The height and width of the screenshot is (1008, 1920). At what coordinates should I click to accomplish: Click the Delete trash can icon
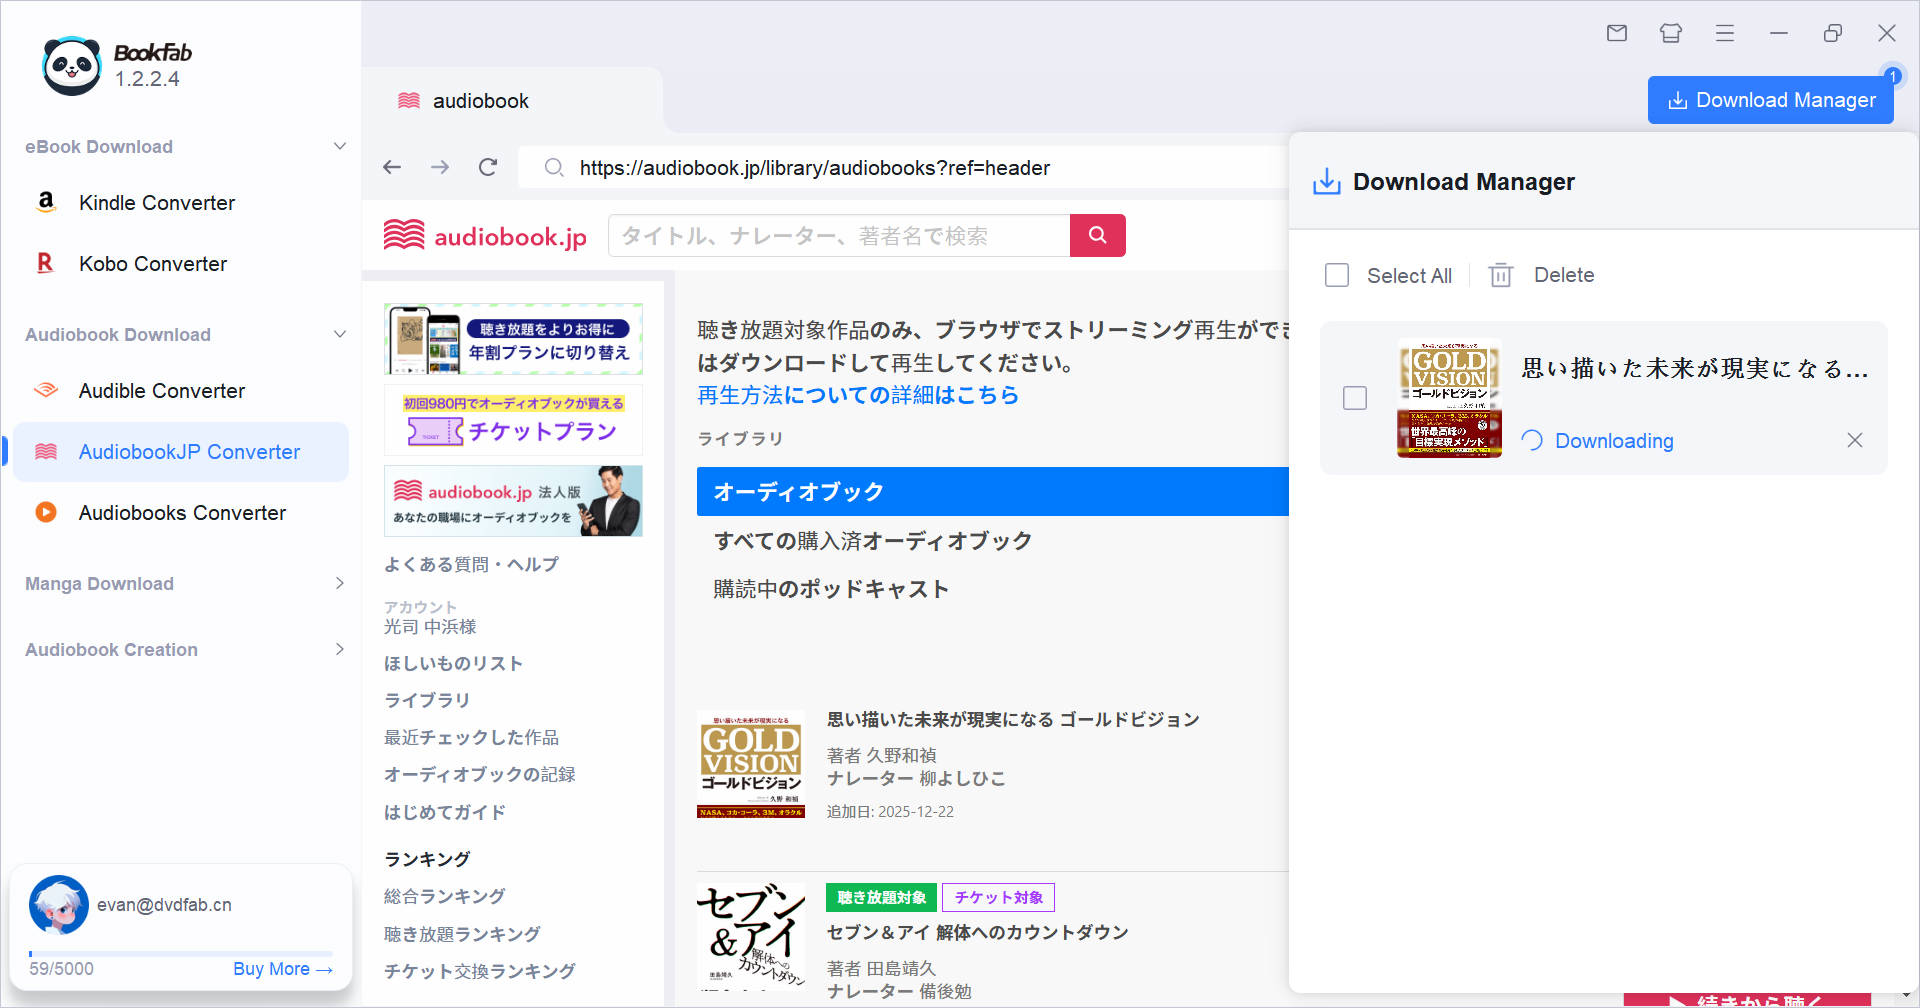coord(1500,275)
